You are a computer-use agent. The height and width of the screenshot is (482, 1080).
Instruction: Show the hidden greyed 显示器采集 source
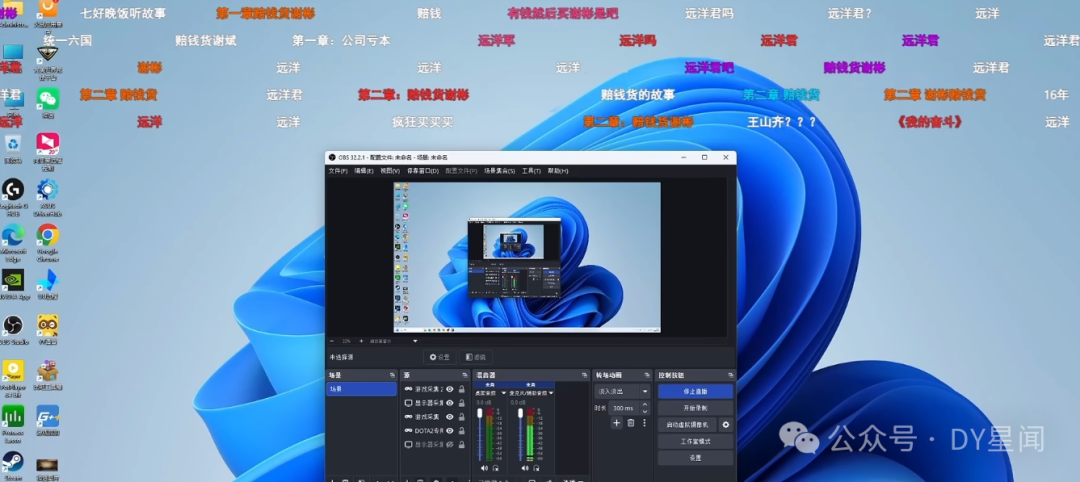click(x=450, y=445)
